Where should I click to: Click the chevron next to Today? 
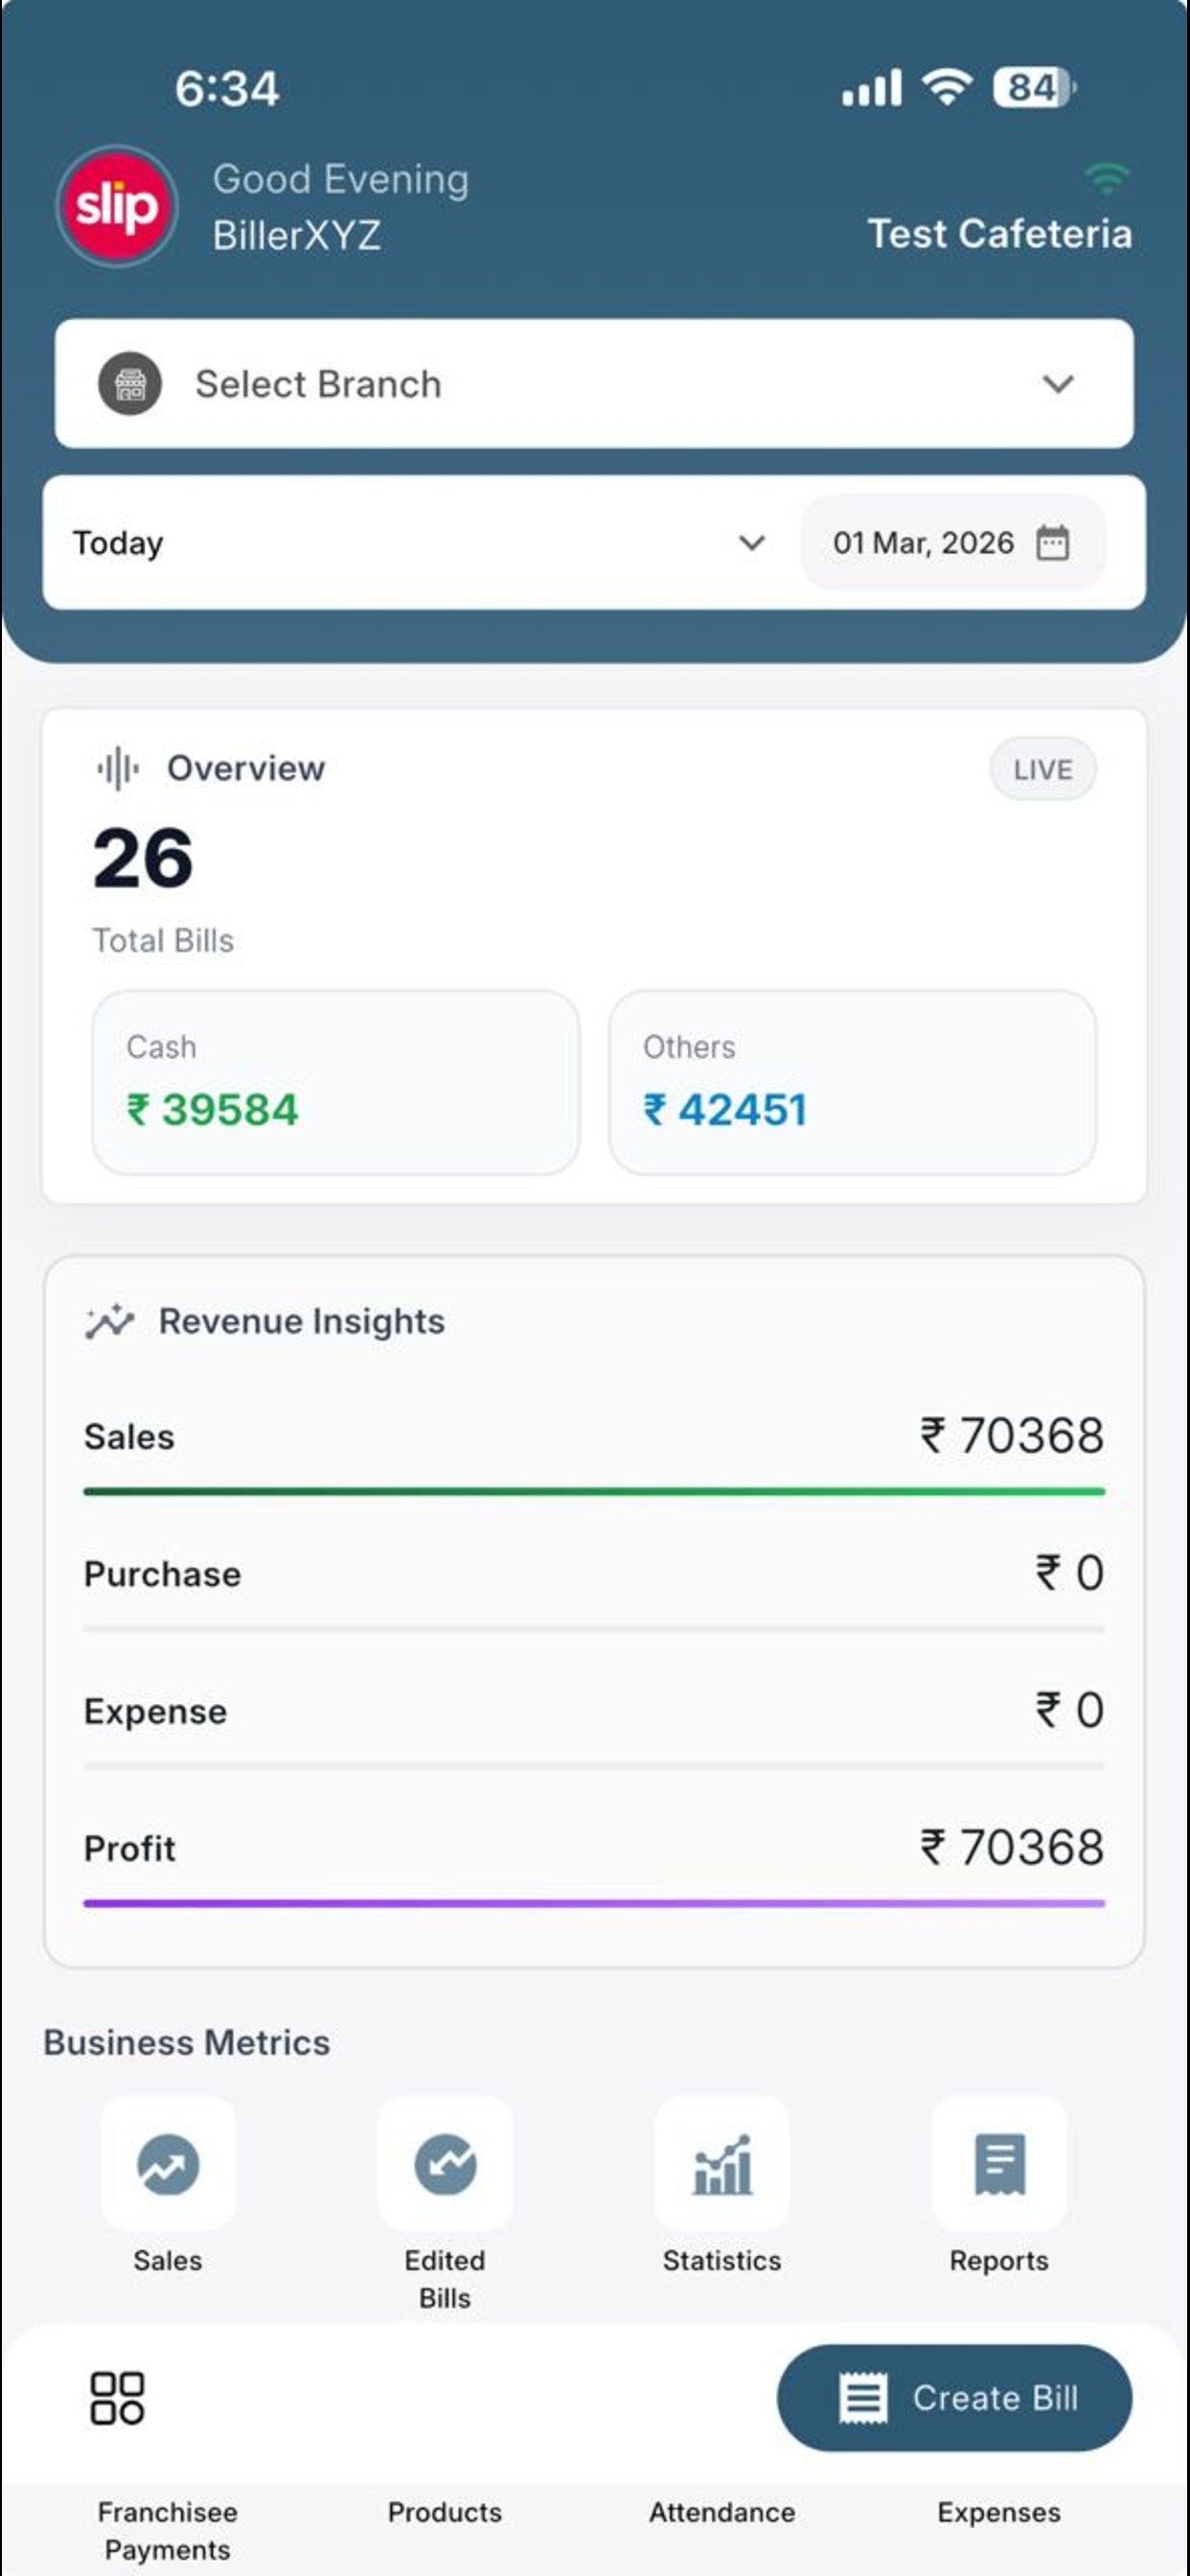752,543
